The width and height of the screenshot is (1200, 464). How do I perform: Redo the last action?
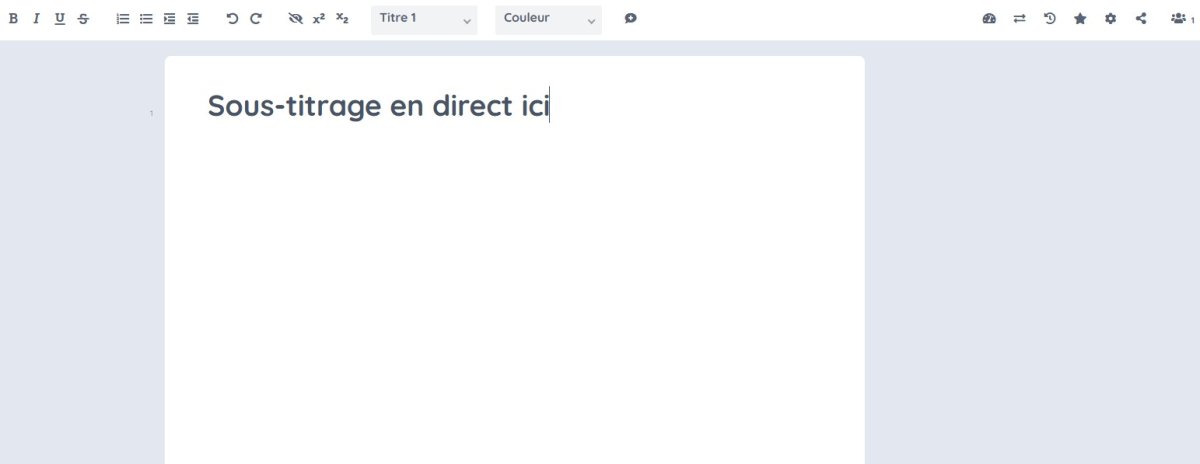click(x=256, y=19)
